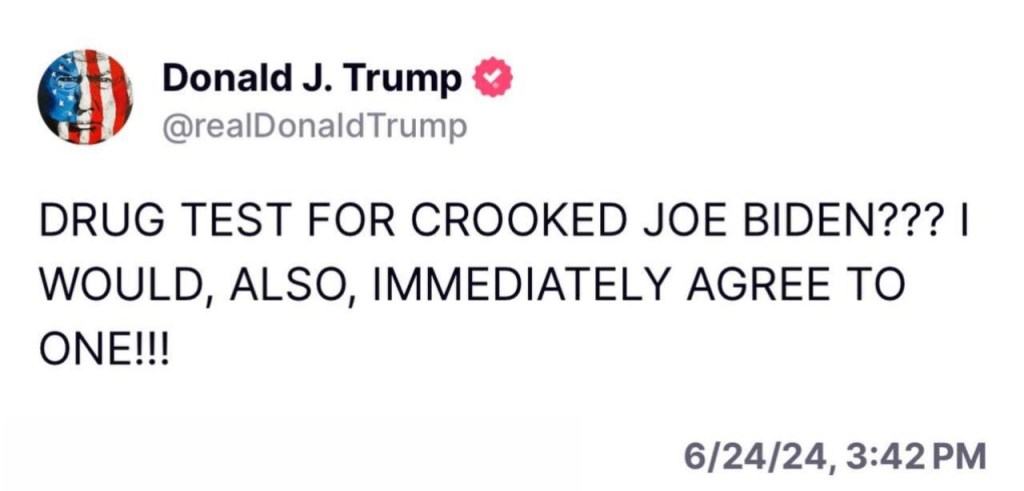The height and width of the screenshot is (491, 1024).
Task: Open the Donald J. Trump display name
Action: click(x=311, y=78)
